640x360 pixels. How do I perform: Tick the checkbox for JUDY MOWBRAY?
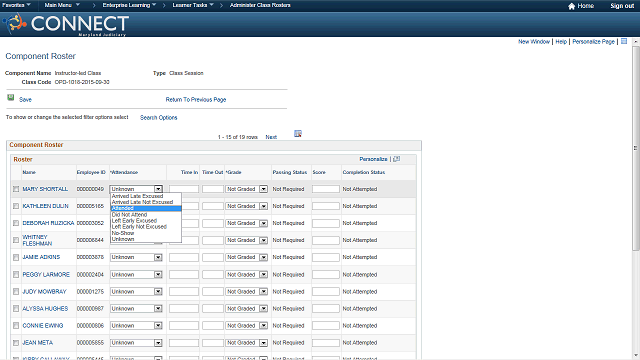point(16,292)
